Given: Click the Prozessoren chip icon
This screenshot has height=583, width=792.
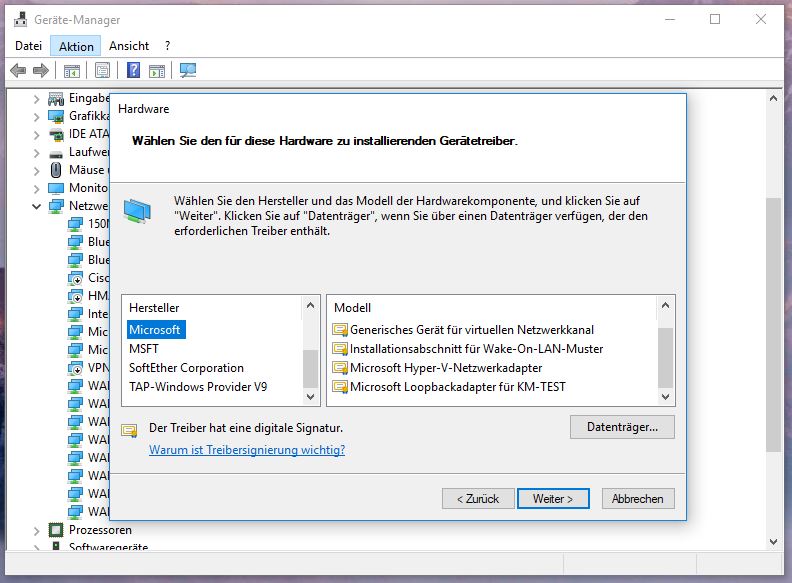Looking at the screenshot, I should 56,530.
